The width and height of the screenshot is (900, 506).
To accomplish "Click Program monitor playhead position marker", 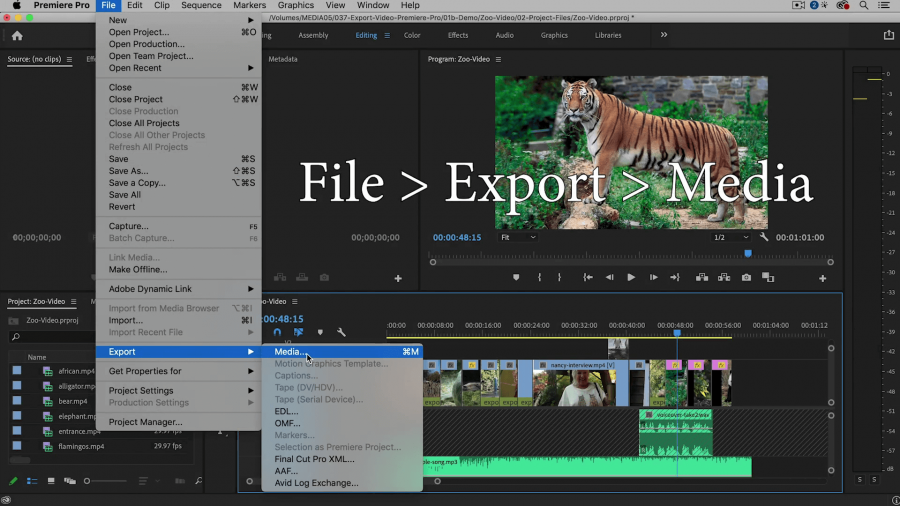I will click(x=748, y=254).
